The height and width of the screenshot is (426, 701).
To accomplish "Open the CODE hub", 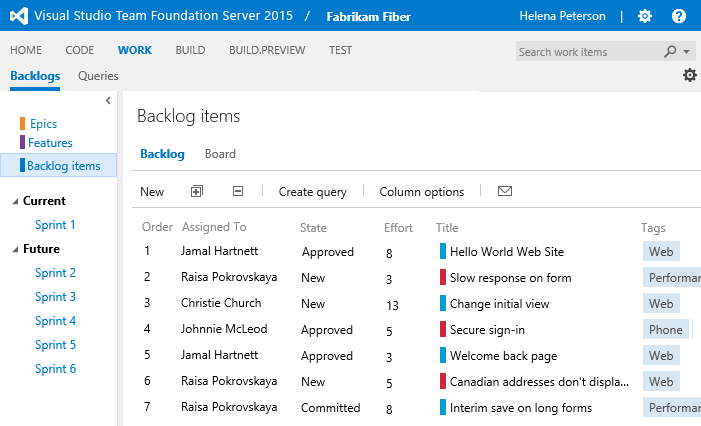I will coord(80,50).
